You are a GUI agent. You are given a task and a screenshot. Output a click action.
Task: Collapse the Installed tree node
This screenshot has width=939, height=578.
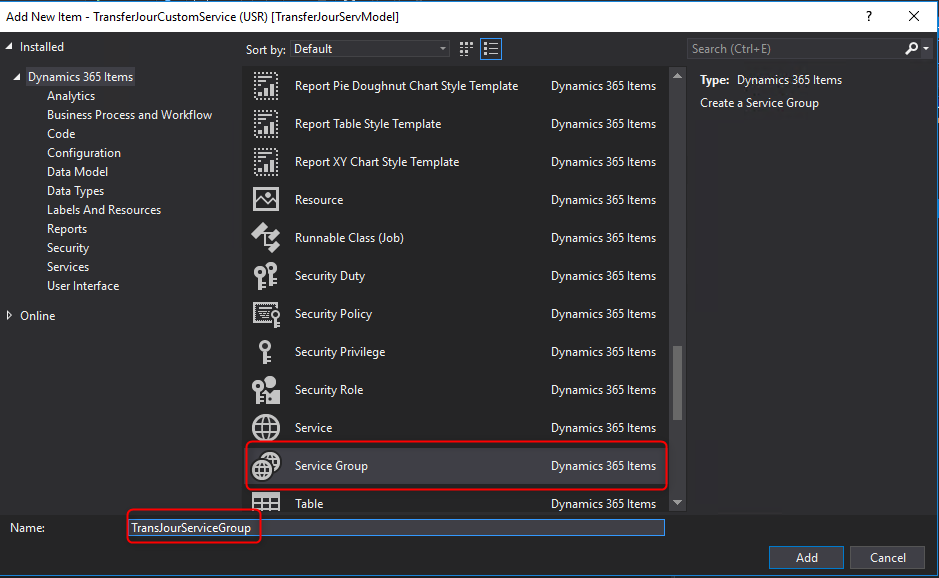[9, 47]
